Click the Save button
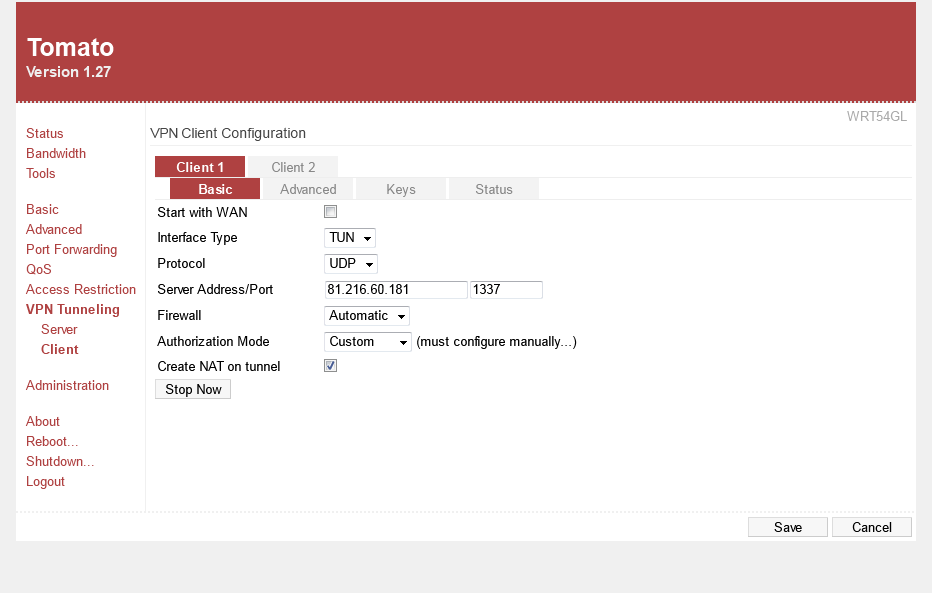The width and height of the screenshot is (932, 593). (787, 527)
